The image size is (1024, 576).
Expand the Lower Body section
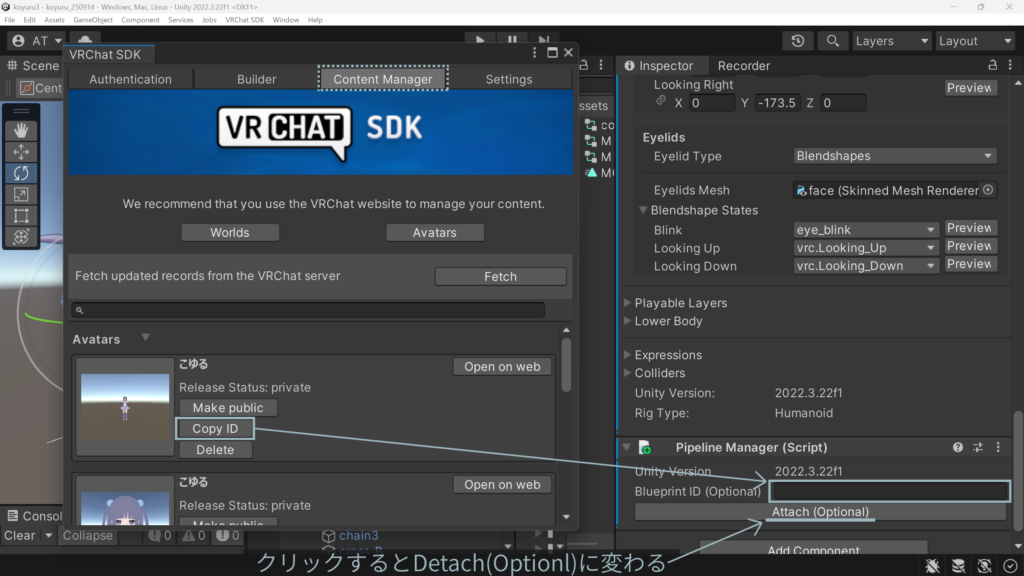(627, 321)
